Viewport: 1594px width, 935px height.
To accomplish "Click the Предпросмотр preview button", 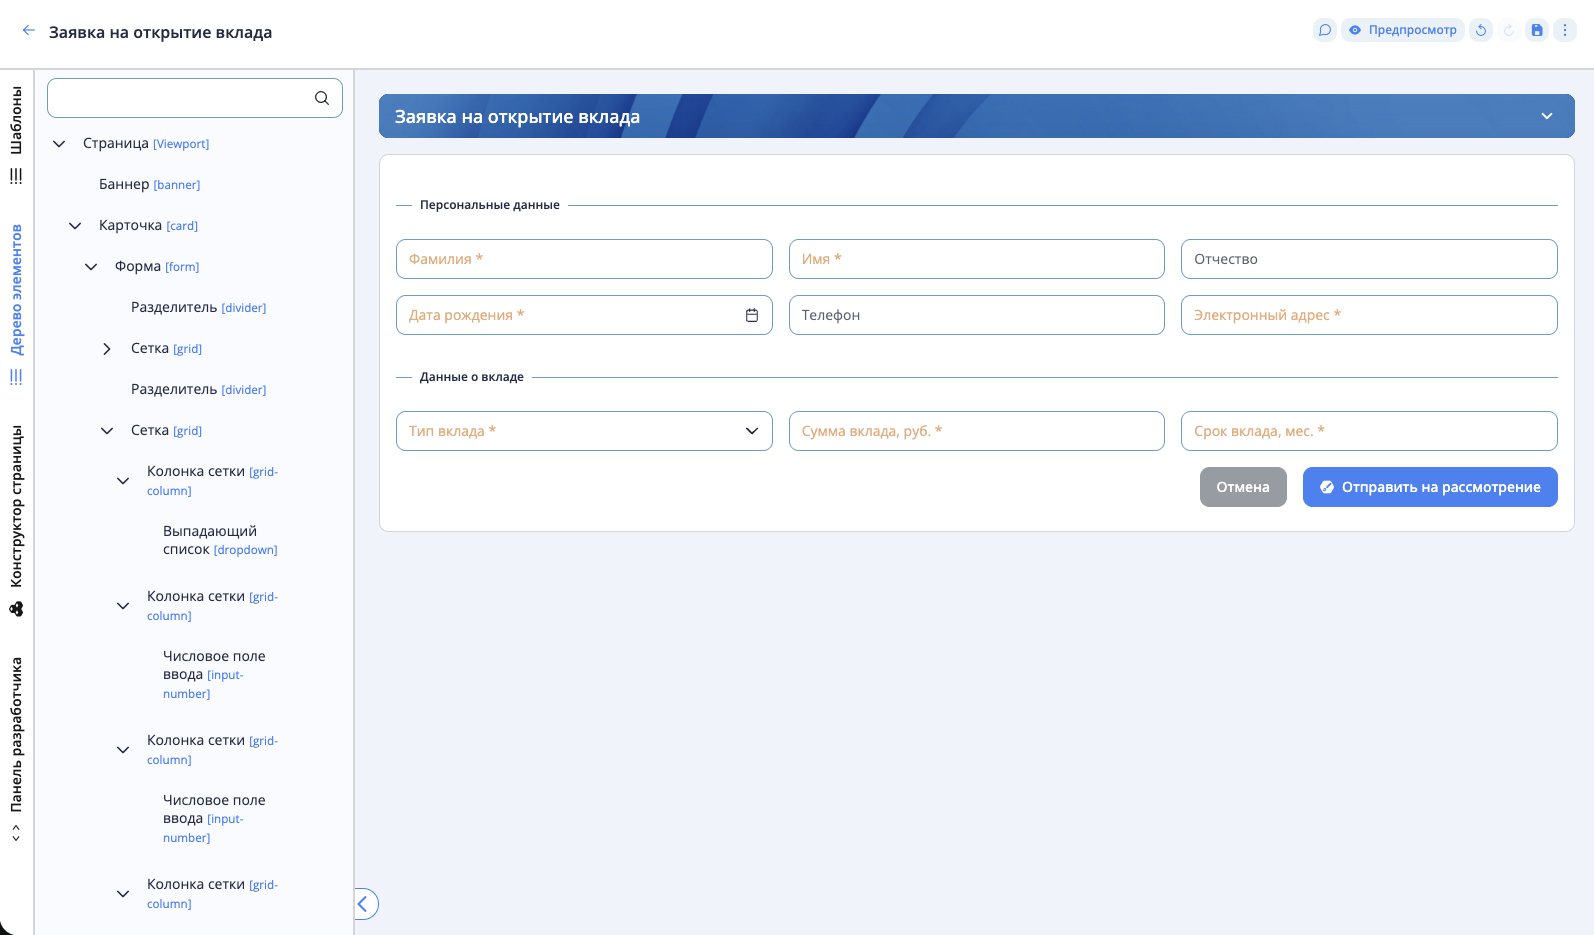I will [1402, 30].
